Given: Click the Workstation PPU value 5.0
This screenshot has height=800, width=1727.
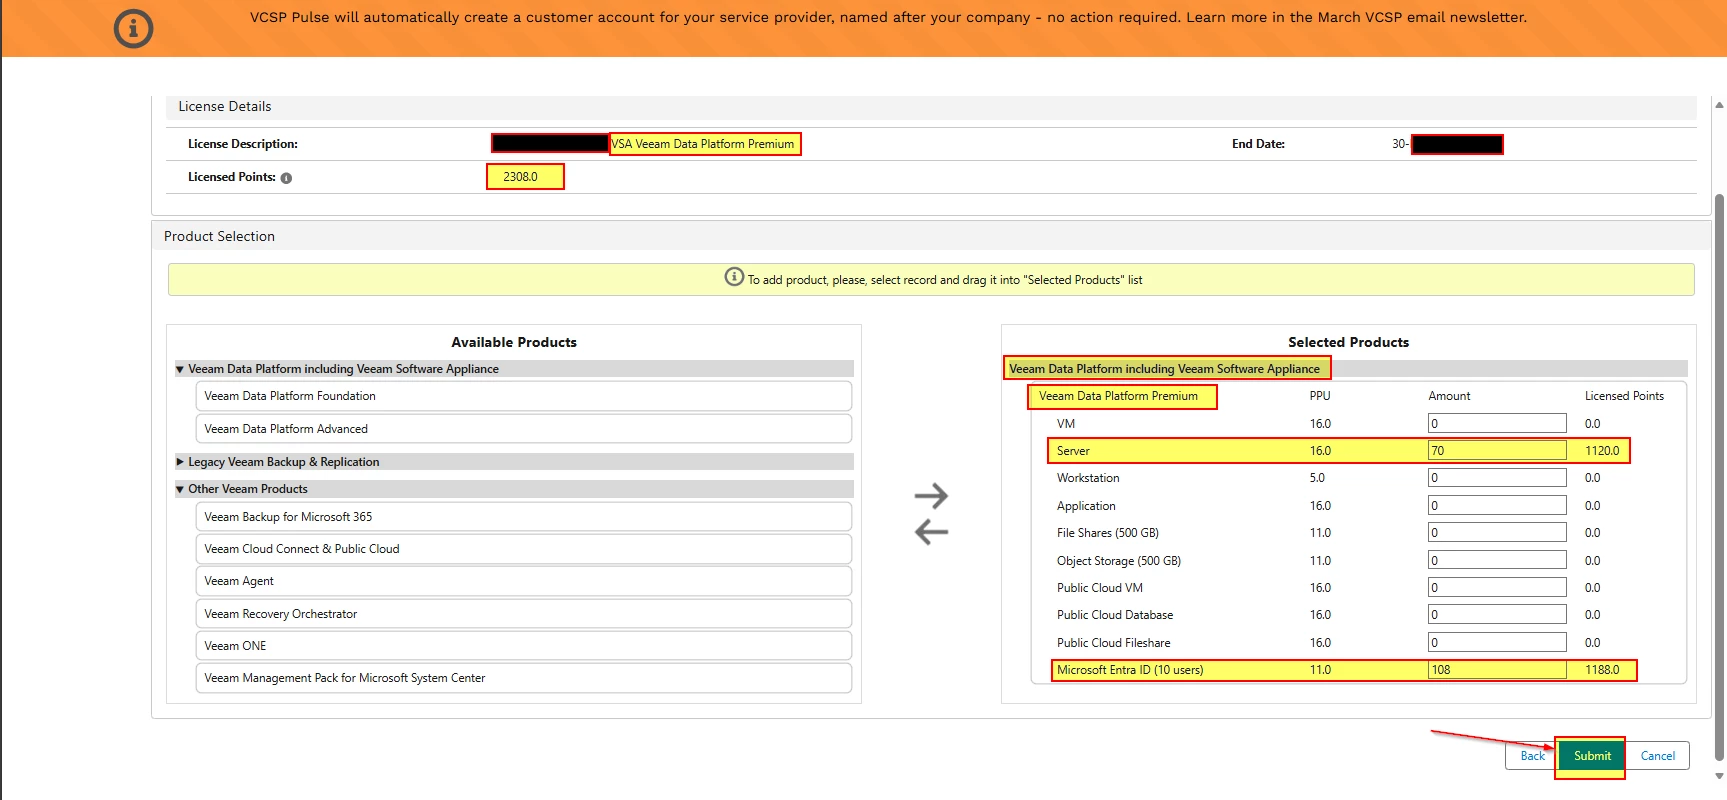Looking at the screenshot, I should point(1317,478).
